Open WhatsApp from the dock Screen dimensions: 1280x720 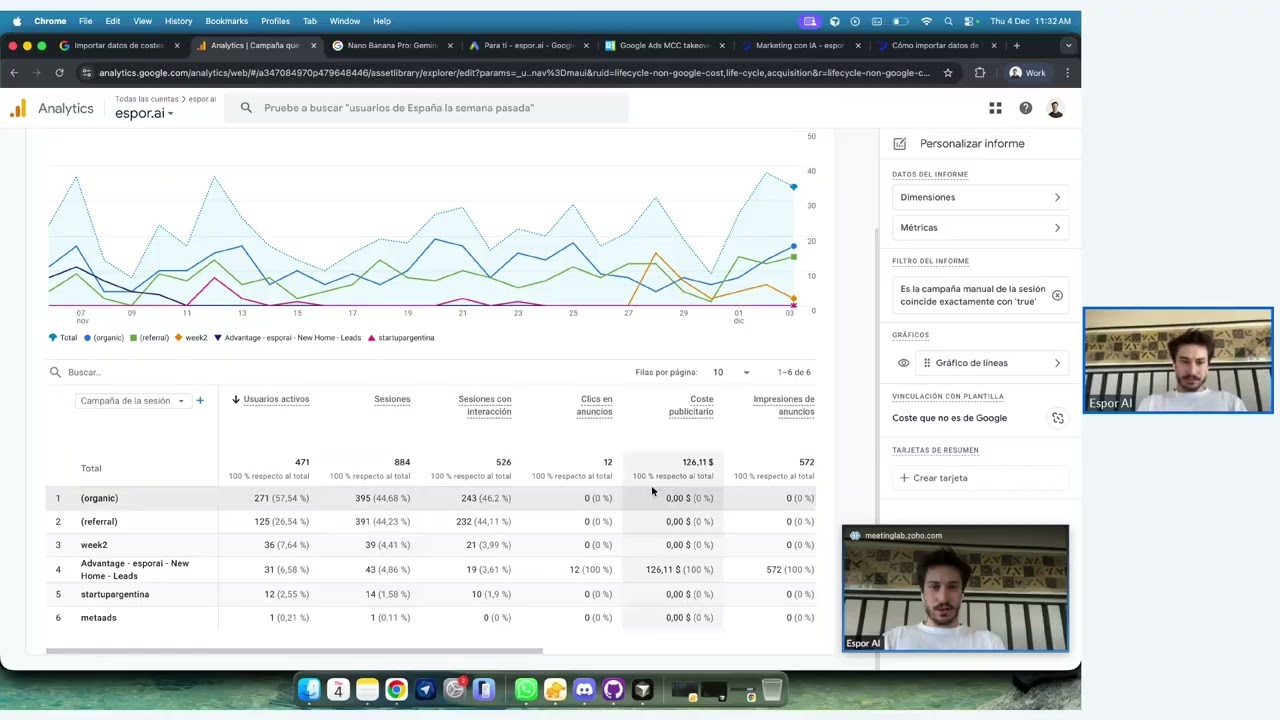526,690
